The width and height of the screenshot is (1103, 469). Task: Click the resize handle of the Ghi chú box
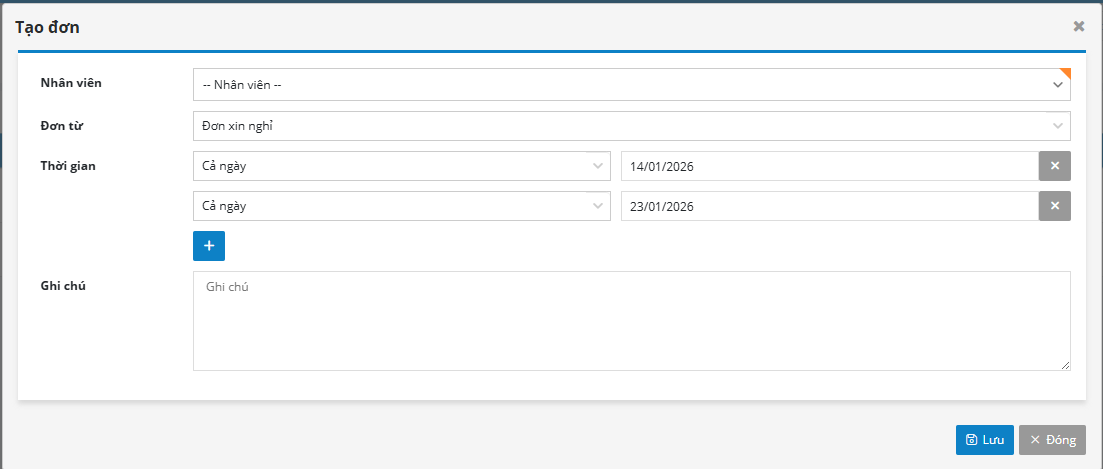tap(1065, 366)
